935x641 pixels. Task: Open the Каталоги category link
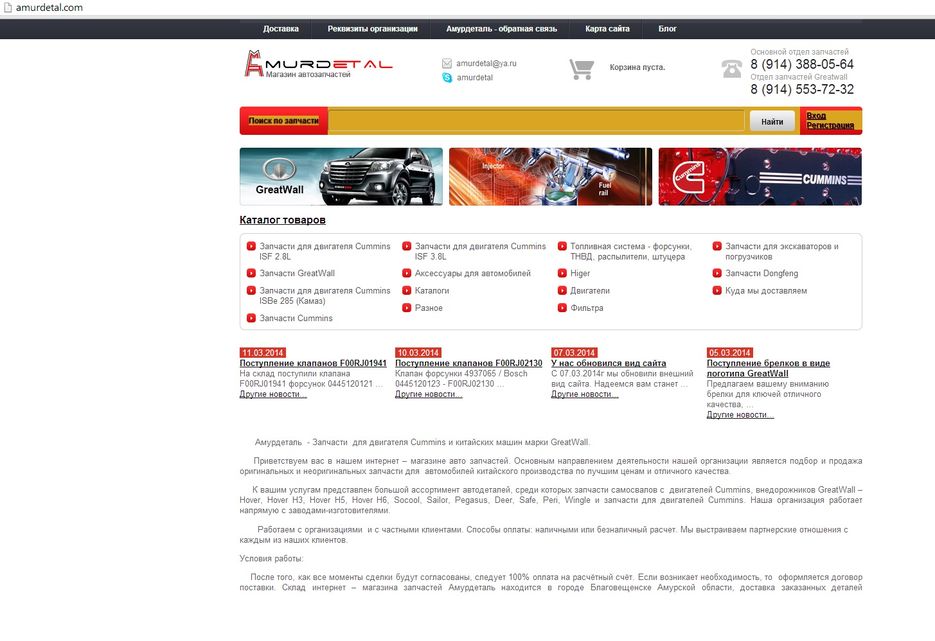[x=432, y=290]
